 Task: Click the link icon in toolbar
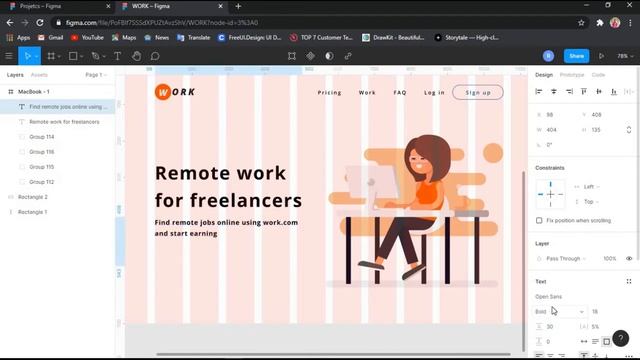348,56
